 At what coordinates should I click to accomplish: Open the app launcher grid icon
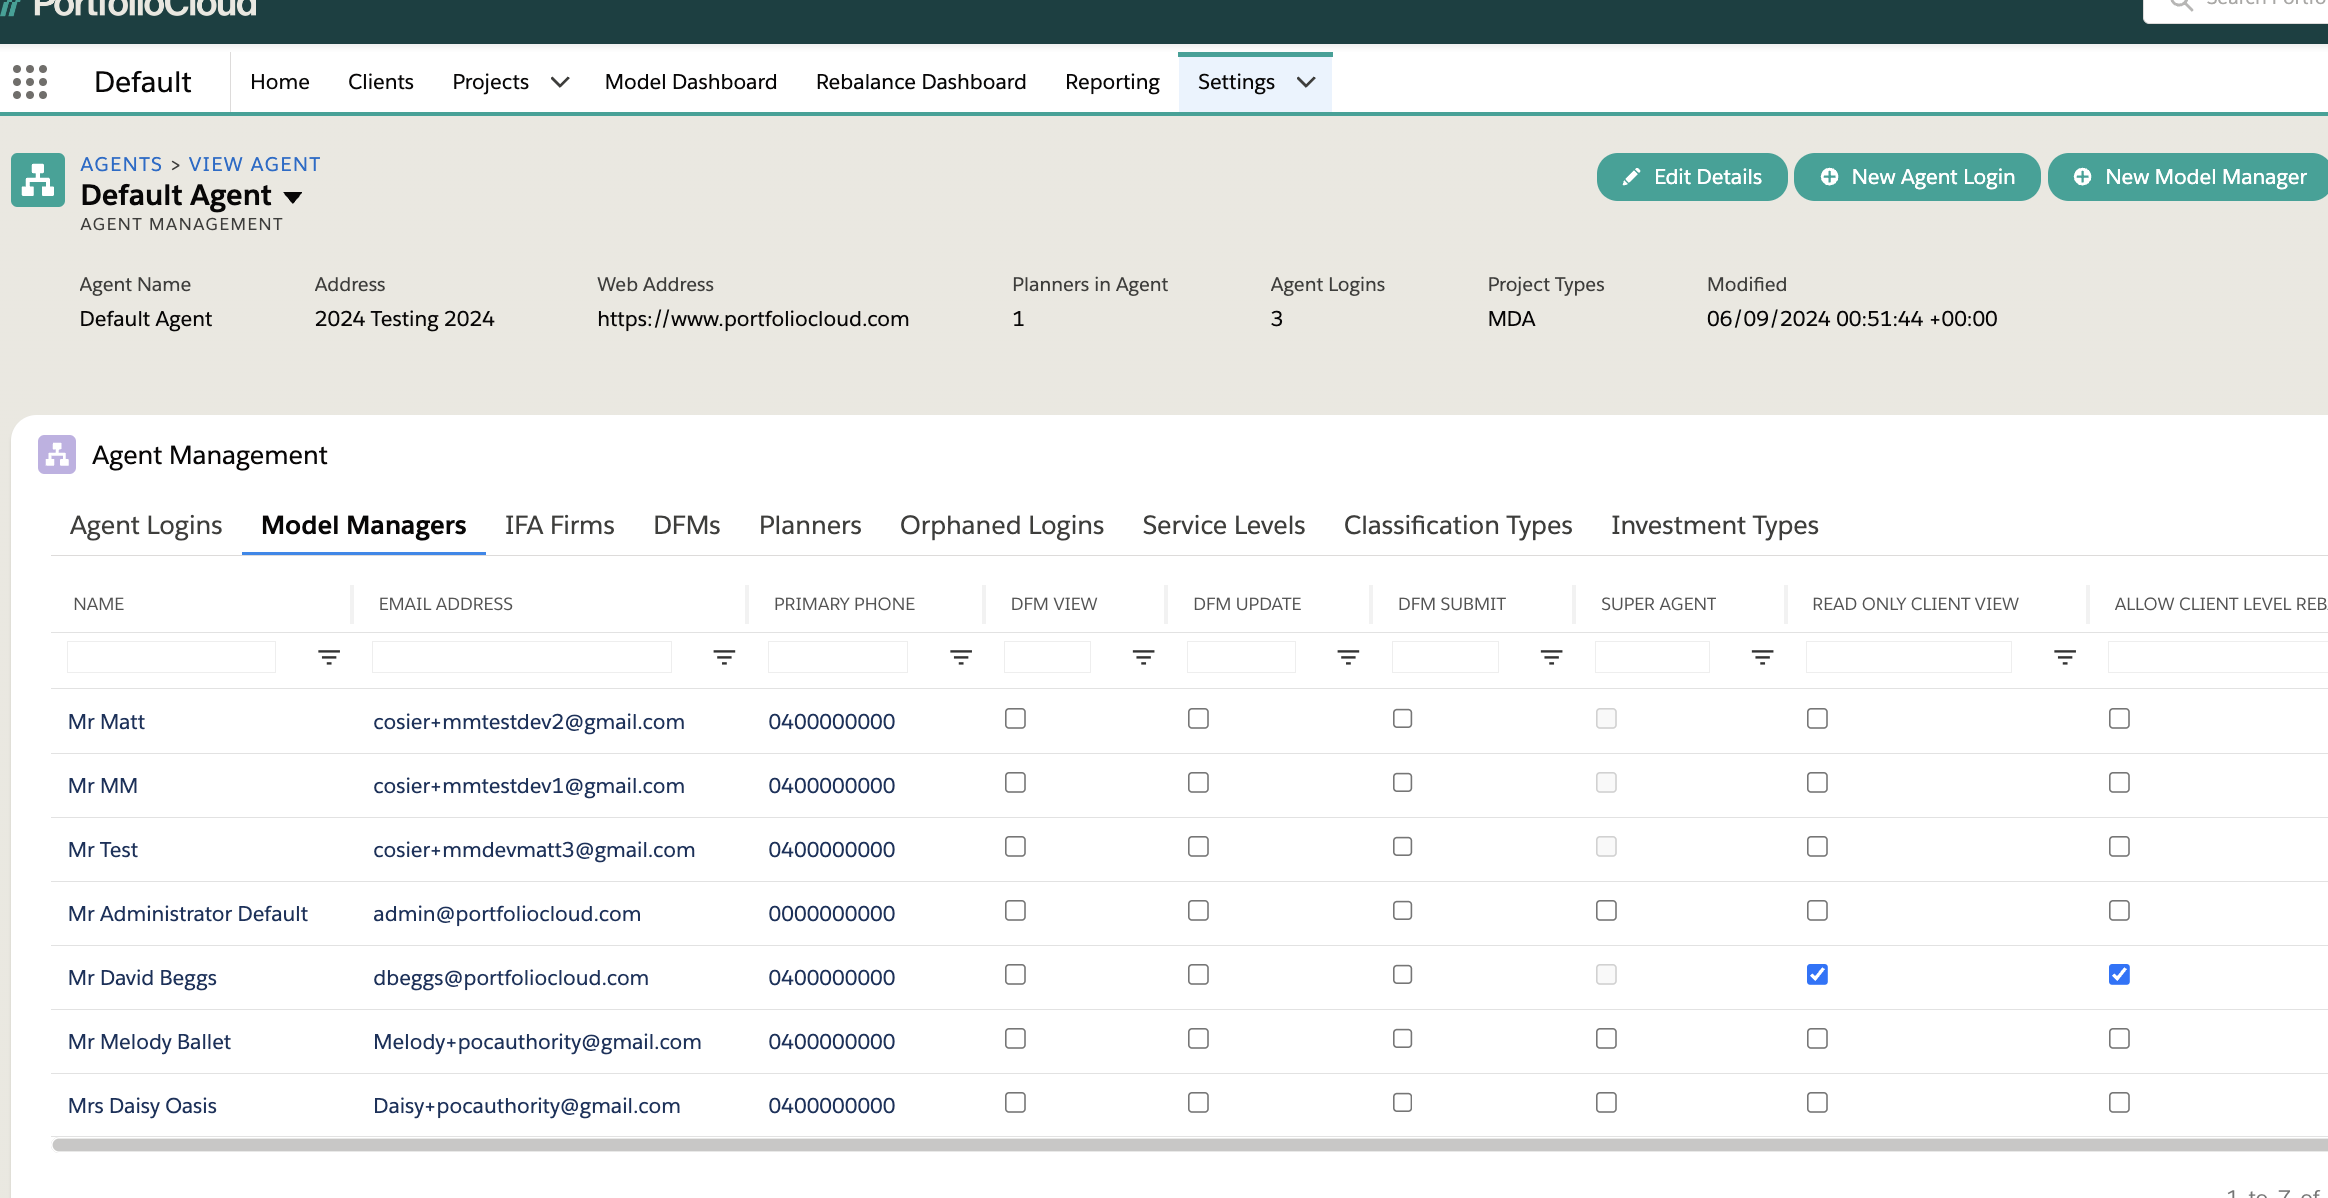[30, 82]
